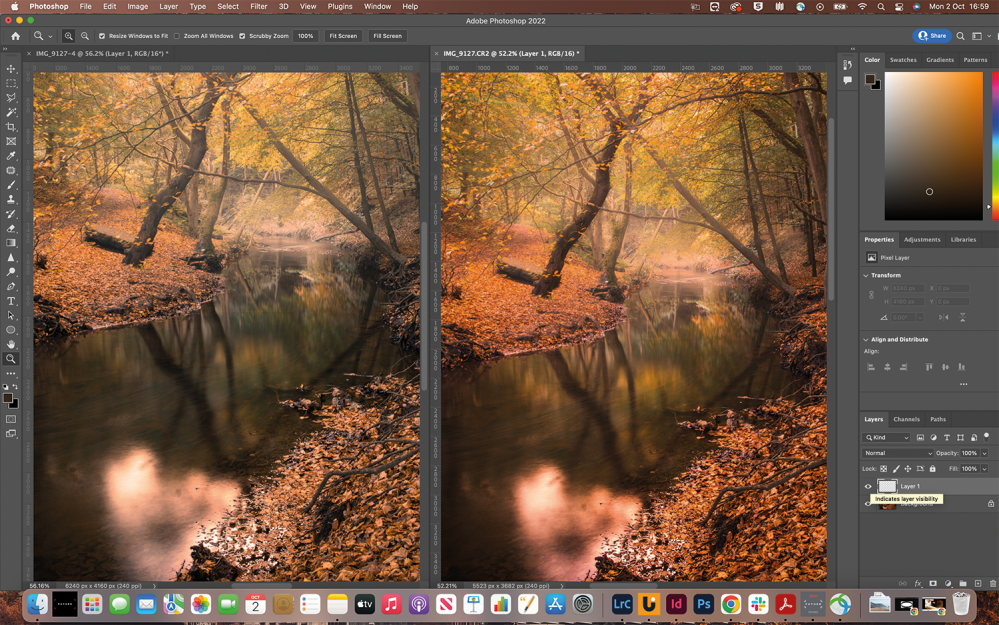Delete layer with trash icon
This screenshot has width=999, height=625.
point(993,583)
